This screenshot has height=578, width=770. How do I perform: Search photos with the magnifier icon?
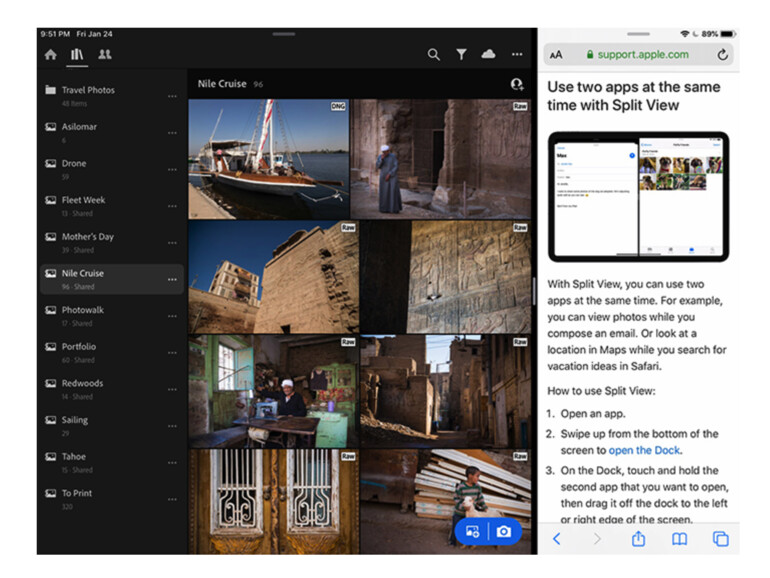(x=434, y=55)
